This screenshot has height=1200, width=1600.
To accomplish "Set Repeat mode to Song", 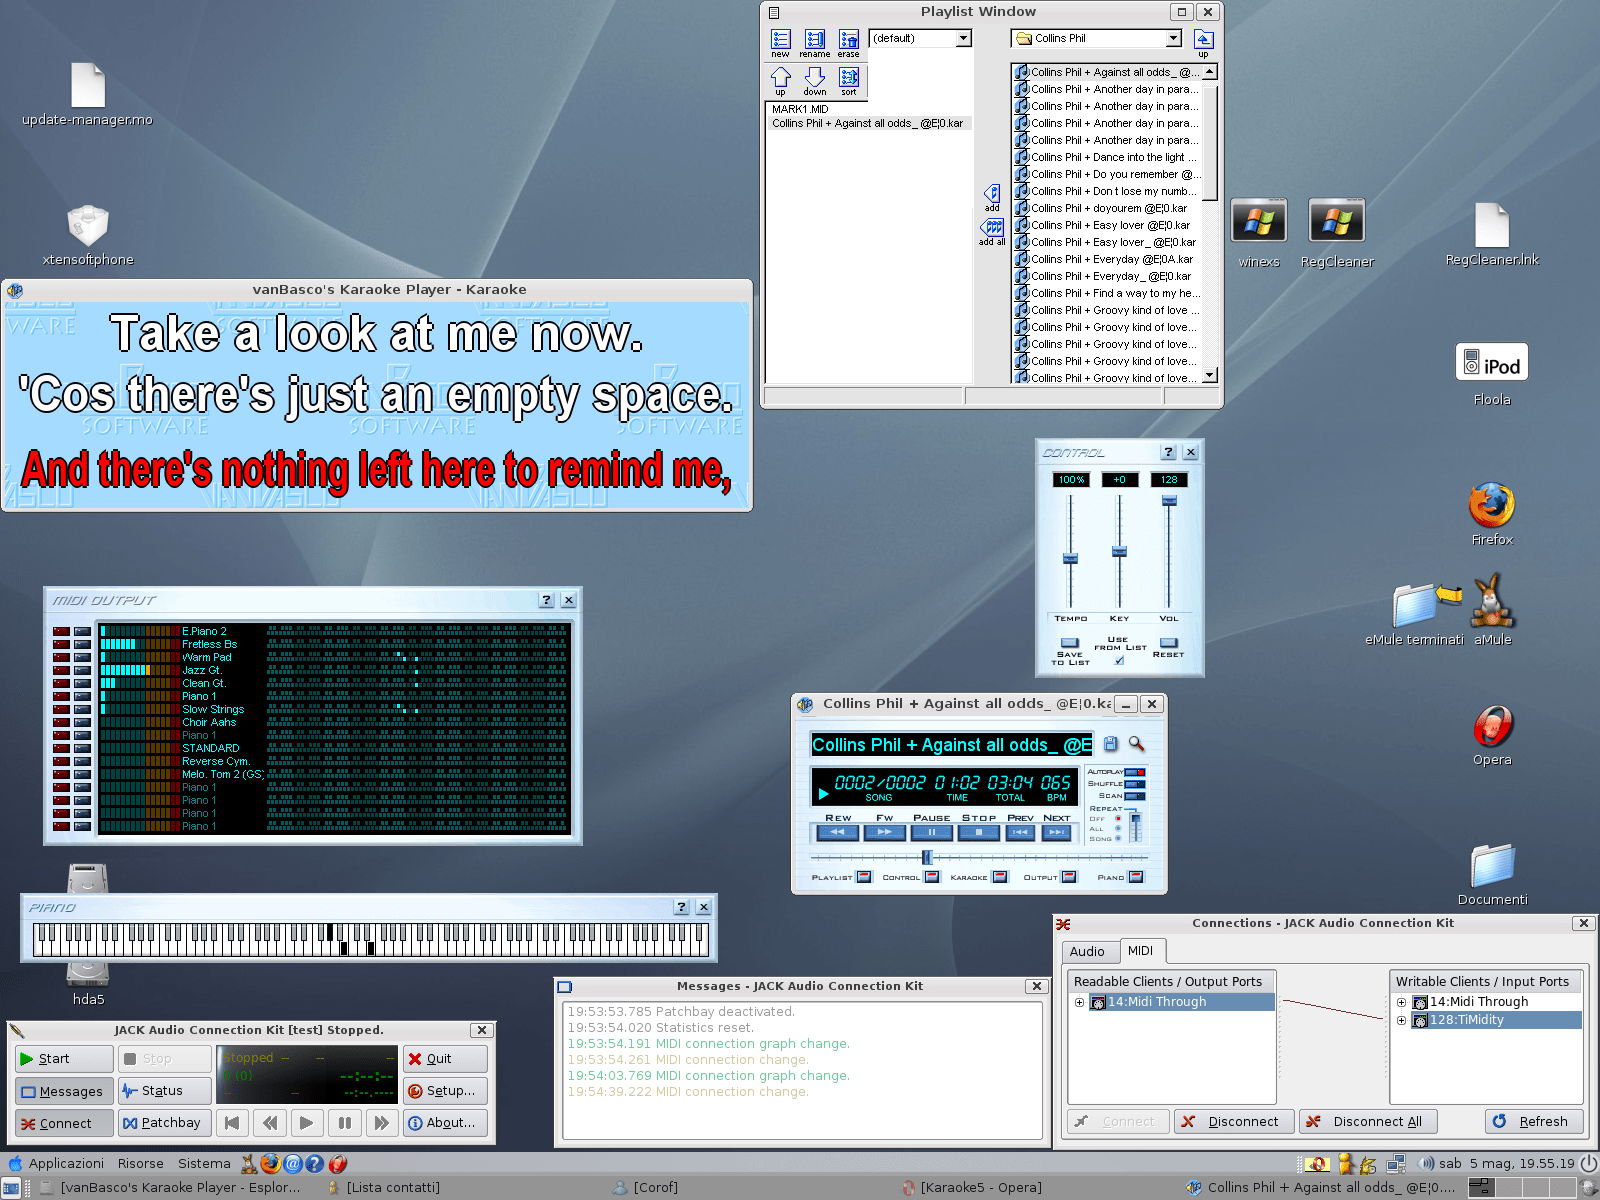I will [1118, 838].
